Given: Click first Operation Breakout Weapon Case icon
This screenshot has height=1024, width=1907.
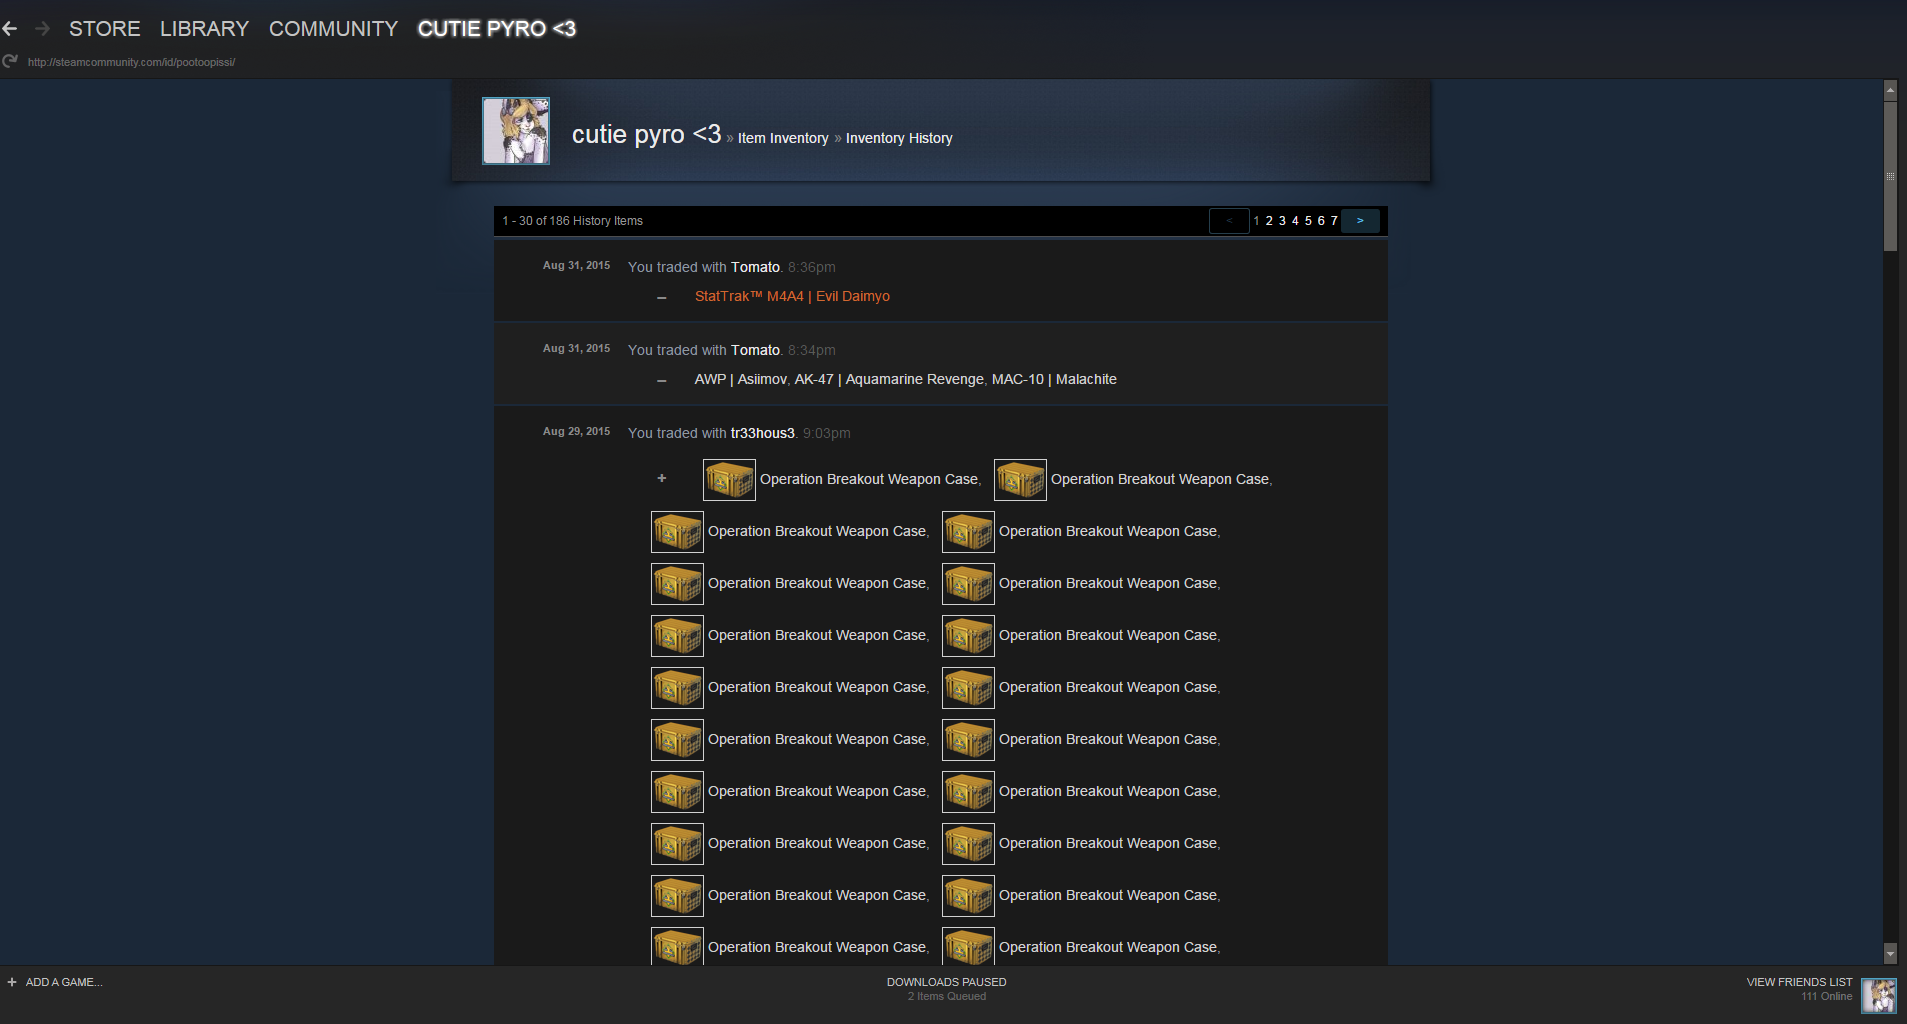Looking at the screenshot, I should pos(729,480).
